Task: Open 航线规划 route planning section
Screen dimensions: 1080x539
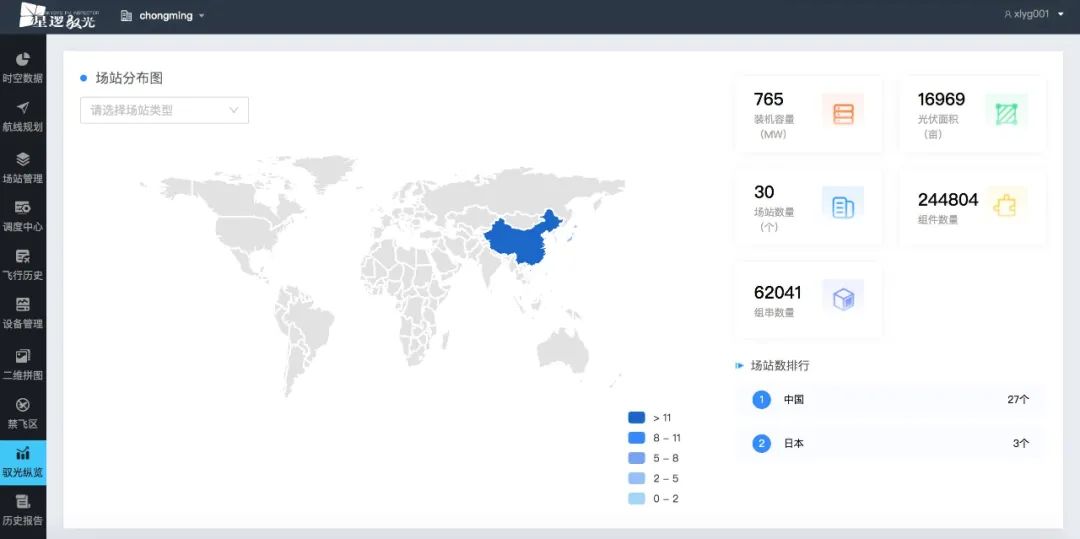Action: pyautogui.click(x=22, y=116)
